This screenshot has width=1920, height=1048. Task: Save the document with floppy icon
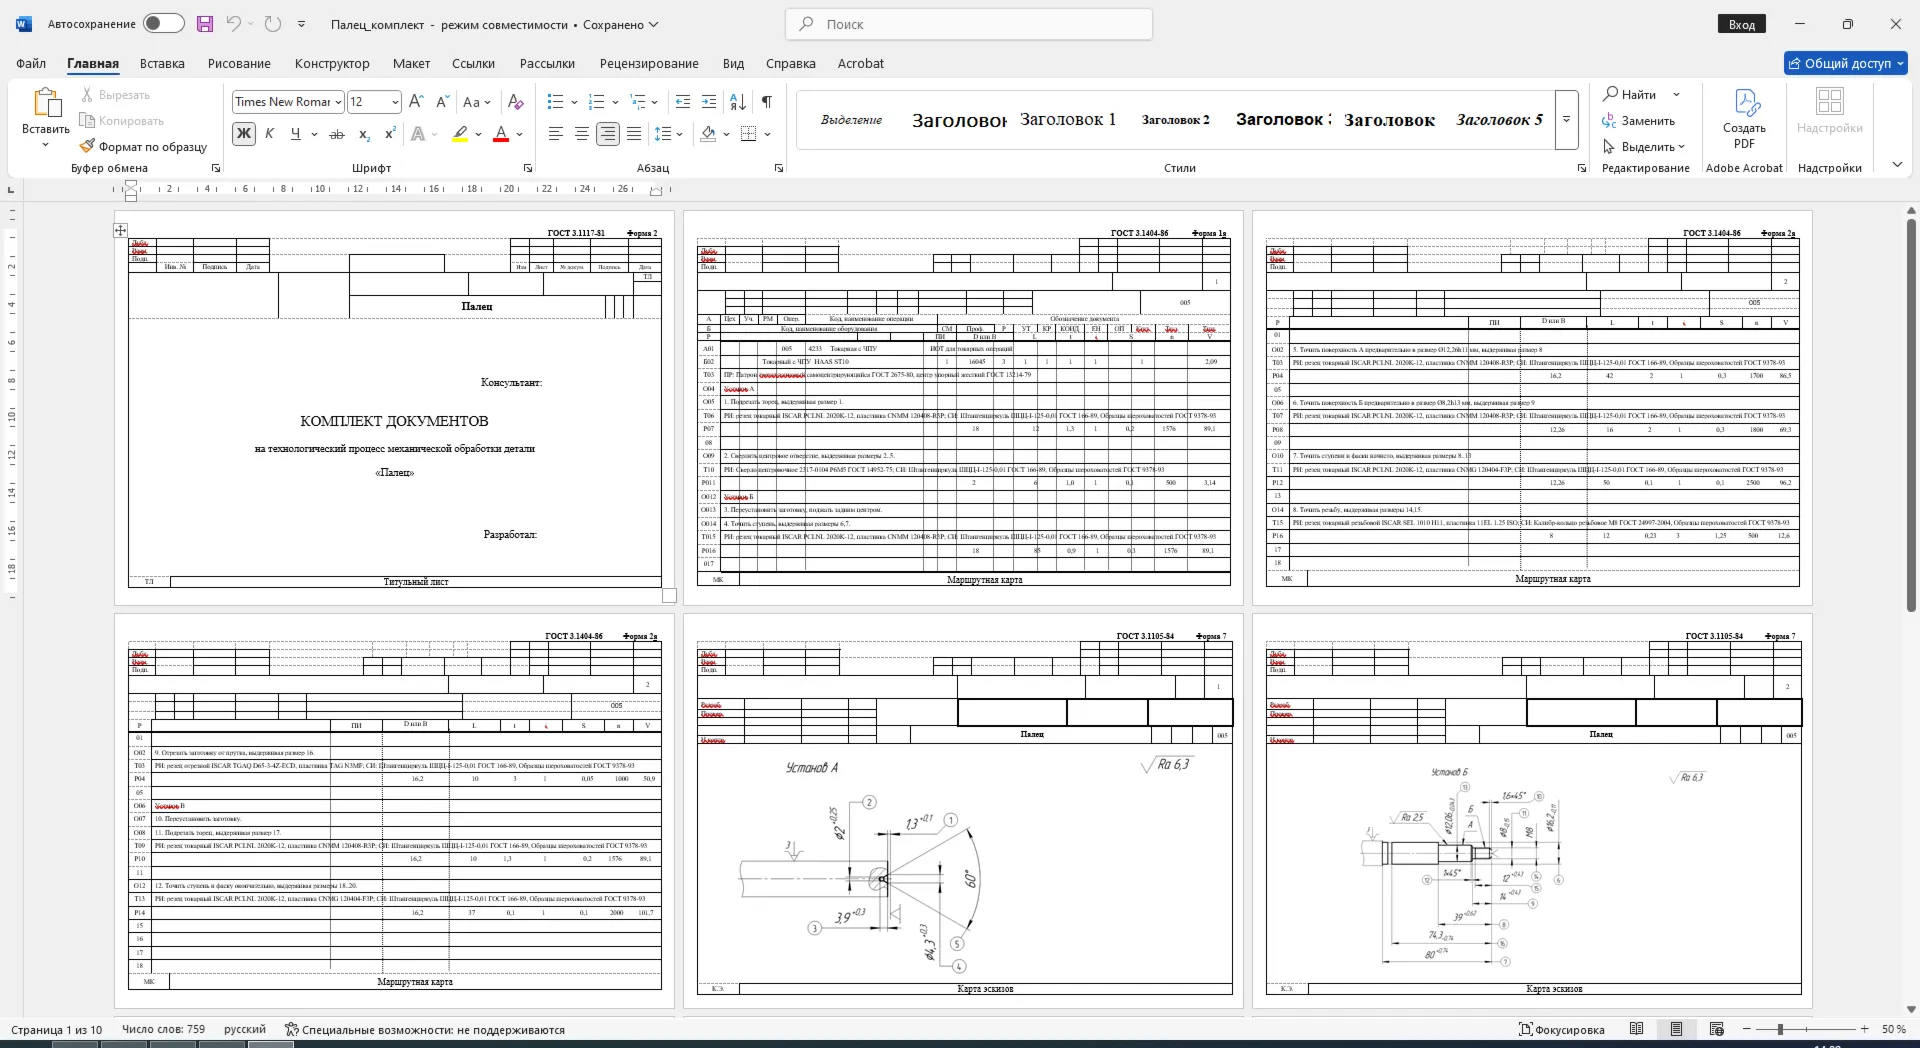pyautogui.click(x=205, y=24)
